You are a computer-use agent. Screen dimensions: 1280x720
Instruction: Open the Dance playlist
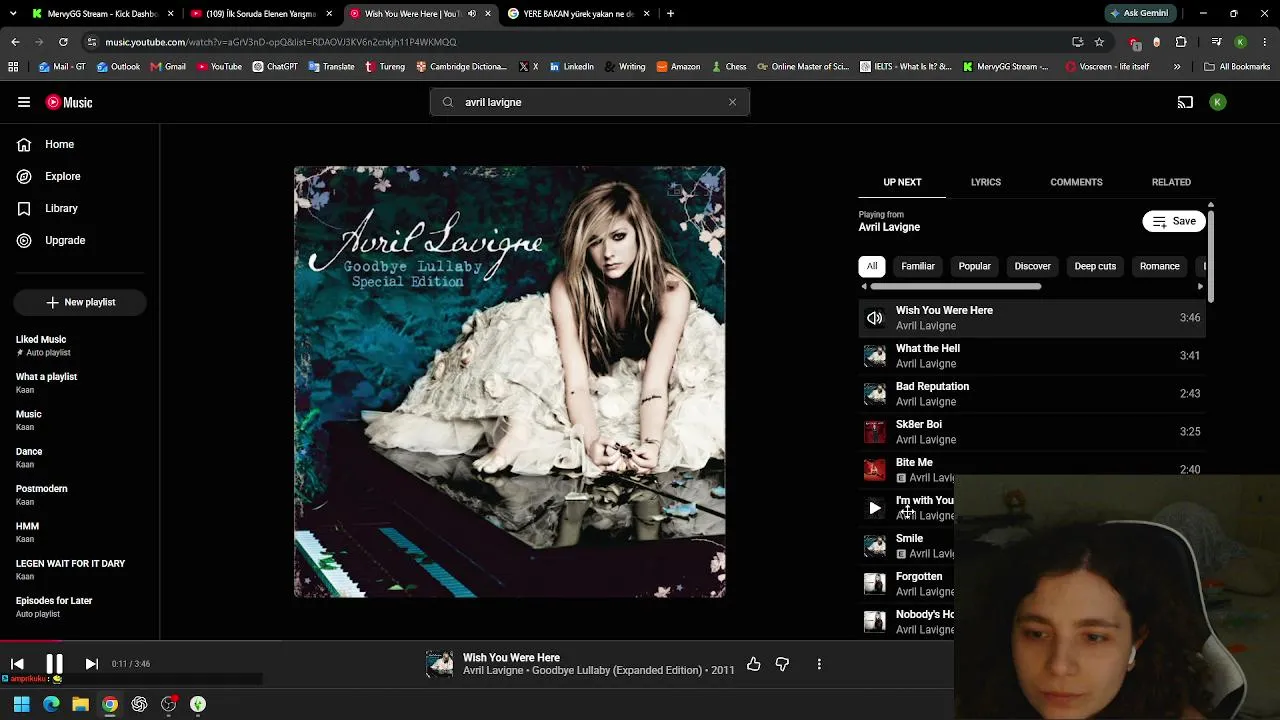click(x=80, y=457)
